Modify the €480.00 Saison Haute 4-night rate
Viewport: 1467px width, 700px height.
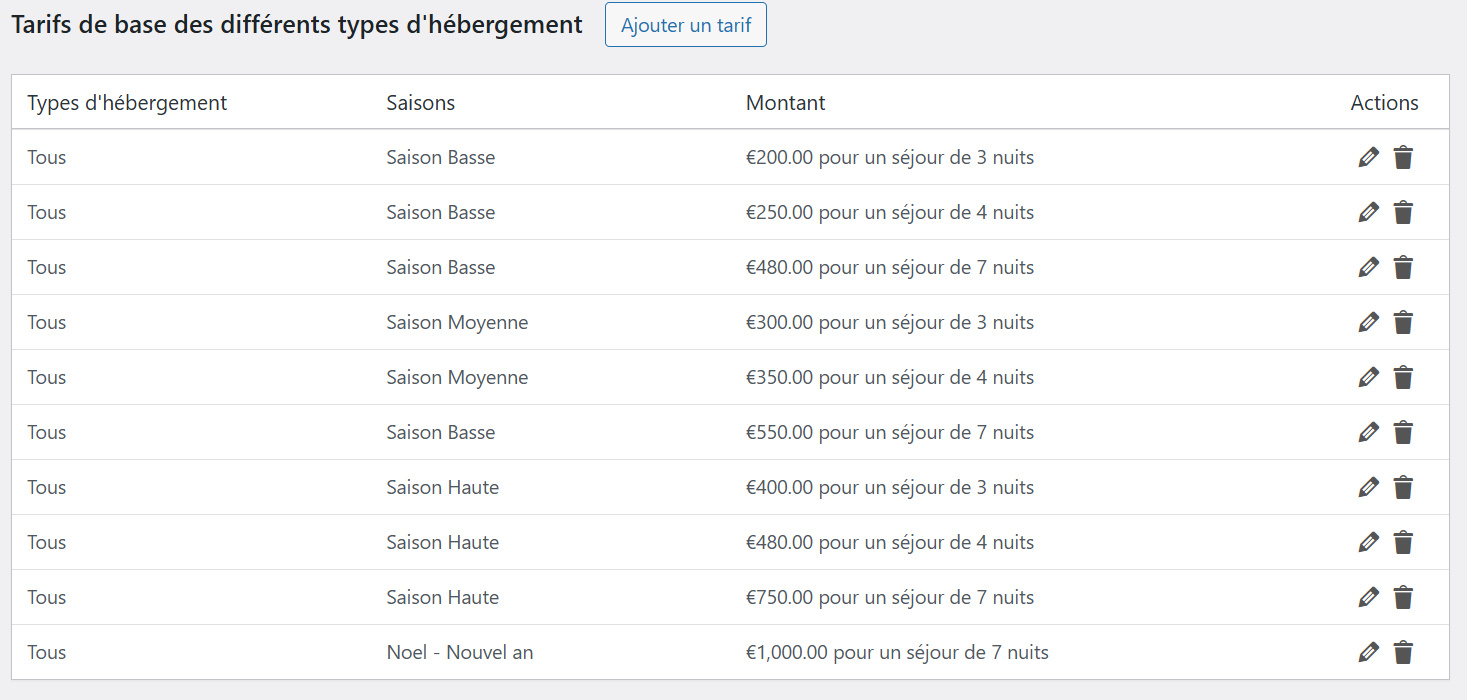click(x=1368, y=542)
